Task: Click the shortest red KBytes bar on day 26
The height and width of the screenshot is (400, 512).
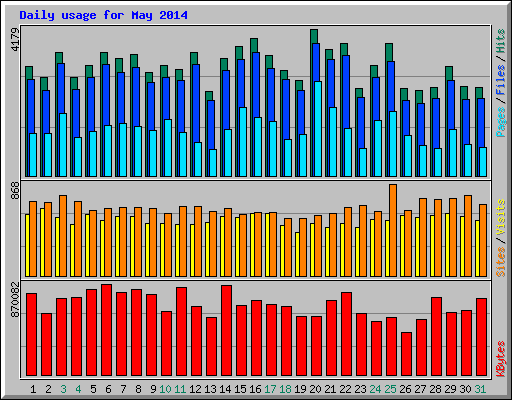Action: click(407, 354)
